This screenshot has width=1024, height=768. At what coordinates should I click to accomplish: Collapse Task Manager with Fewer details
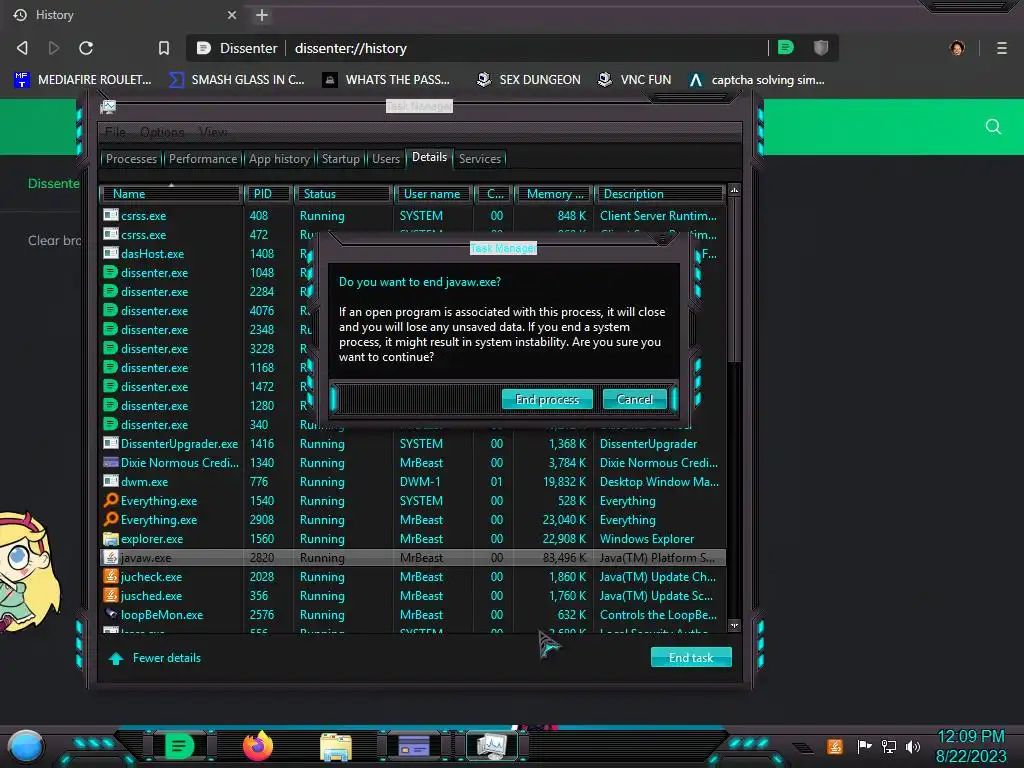pyautogui.click(x=155, y=658)
